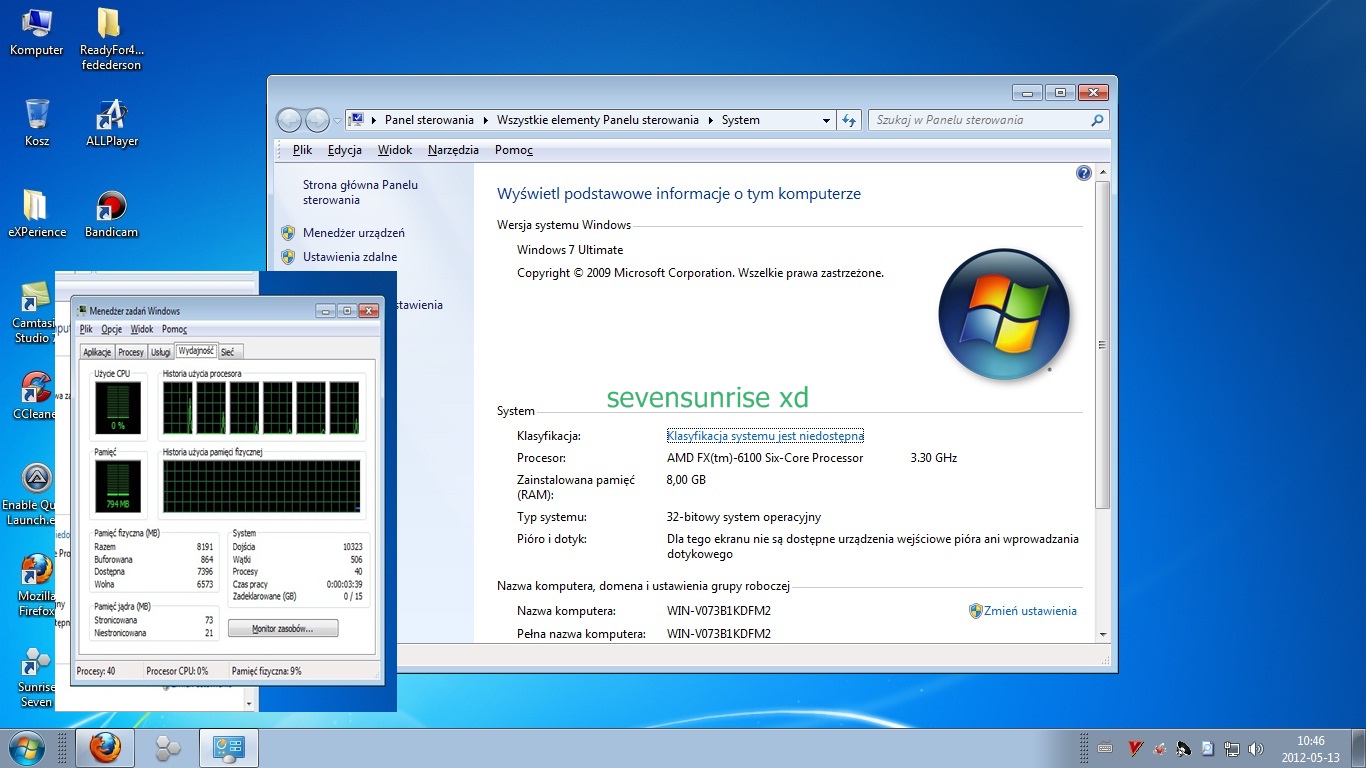Open Opcje menu in Task Manager
The image size is (1366, 768).
tap(111, 329)
